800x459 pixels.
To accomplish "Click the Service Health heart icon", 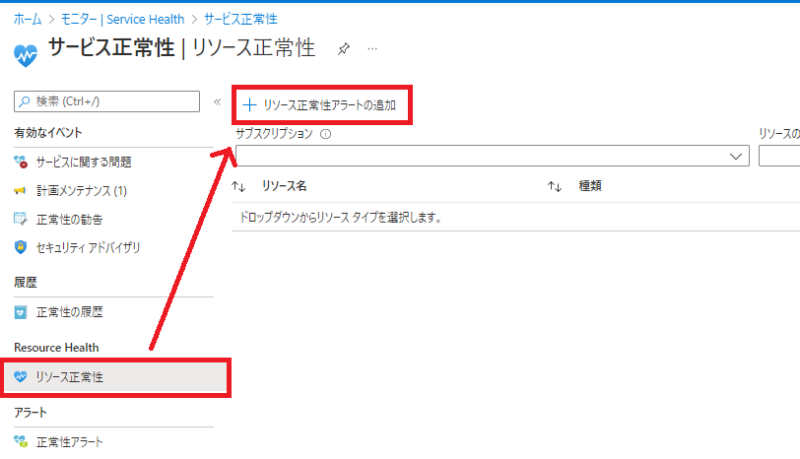I will pyautogui.click(x=25, y=56).
